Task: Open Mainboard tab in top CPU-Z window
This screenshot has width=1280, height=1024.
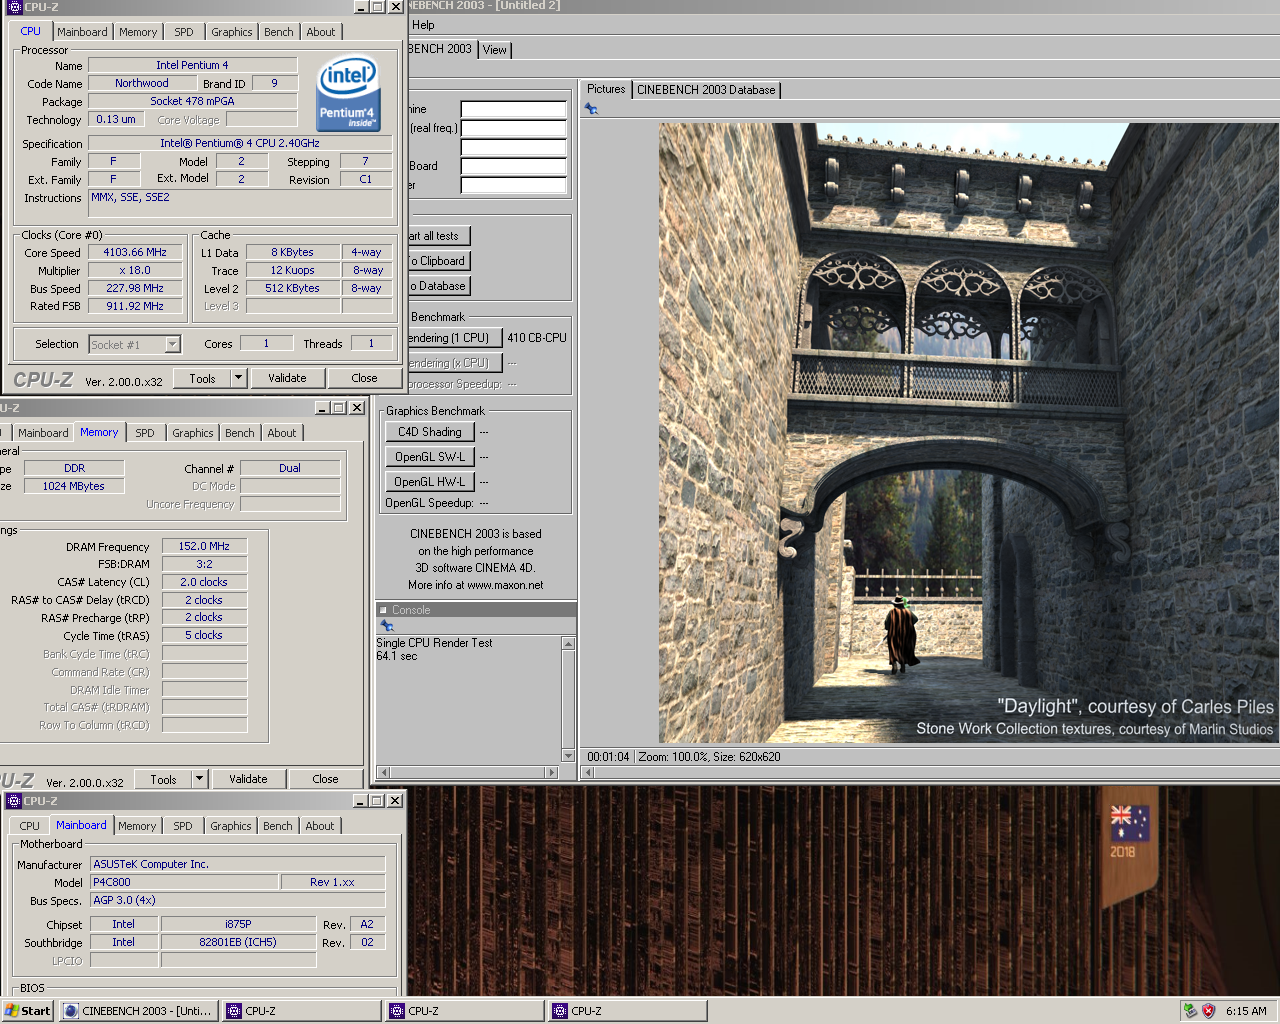Action: 82,32
